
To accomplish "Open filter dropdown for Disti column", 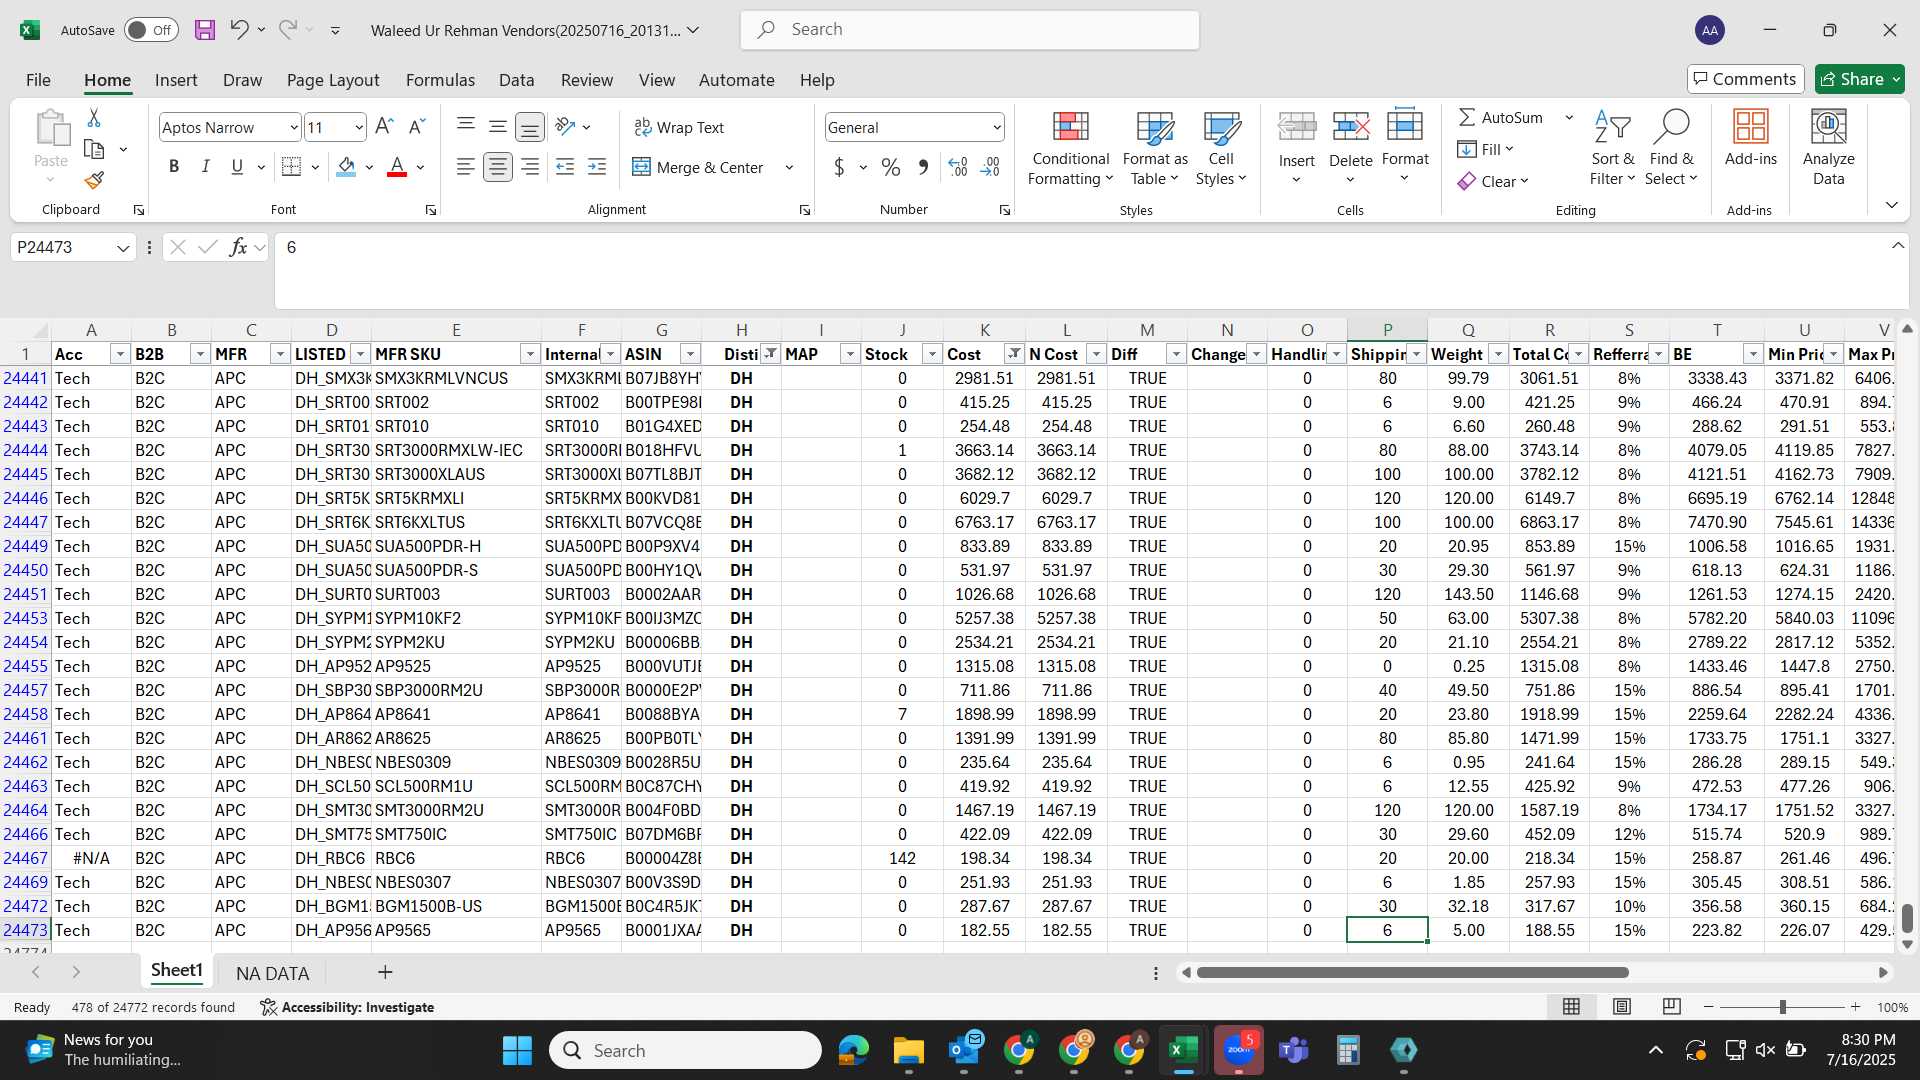I will pos(770,354).
